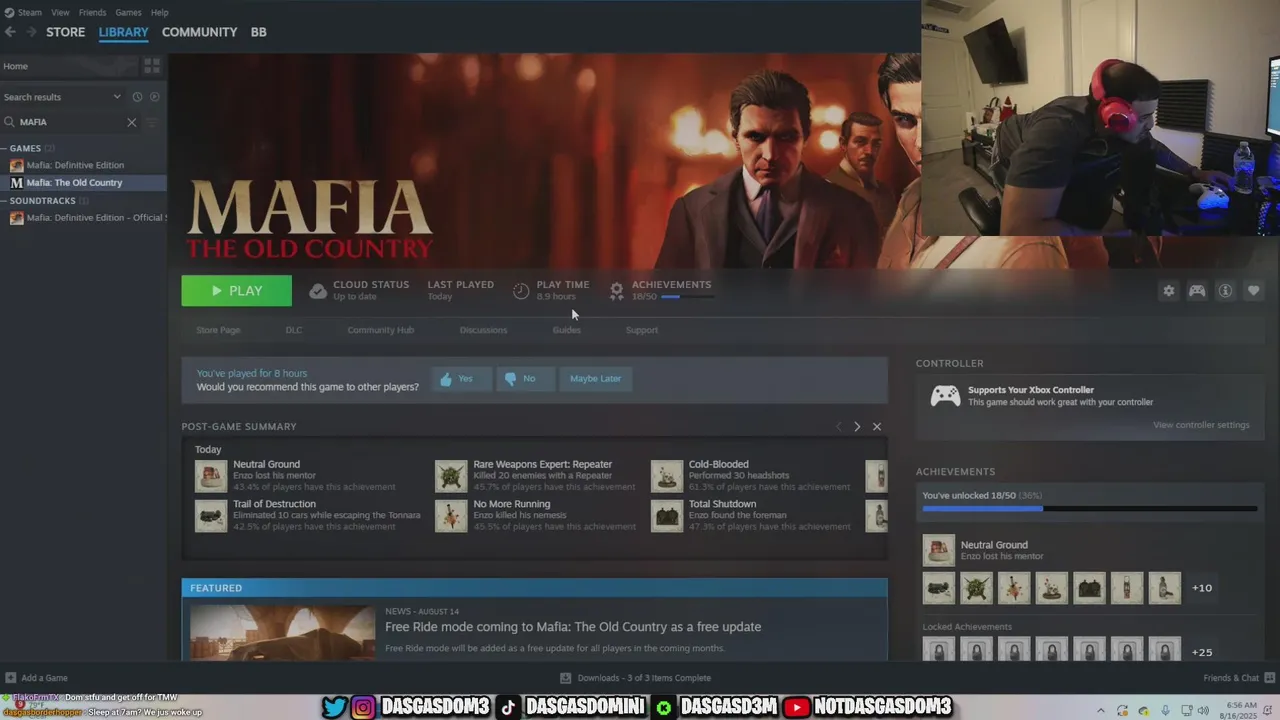Open the View menu
This screenshot has height=720, width=1280.
coord(60,13)
